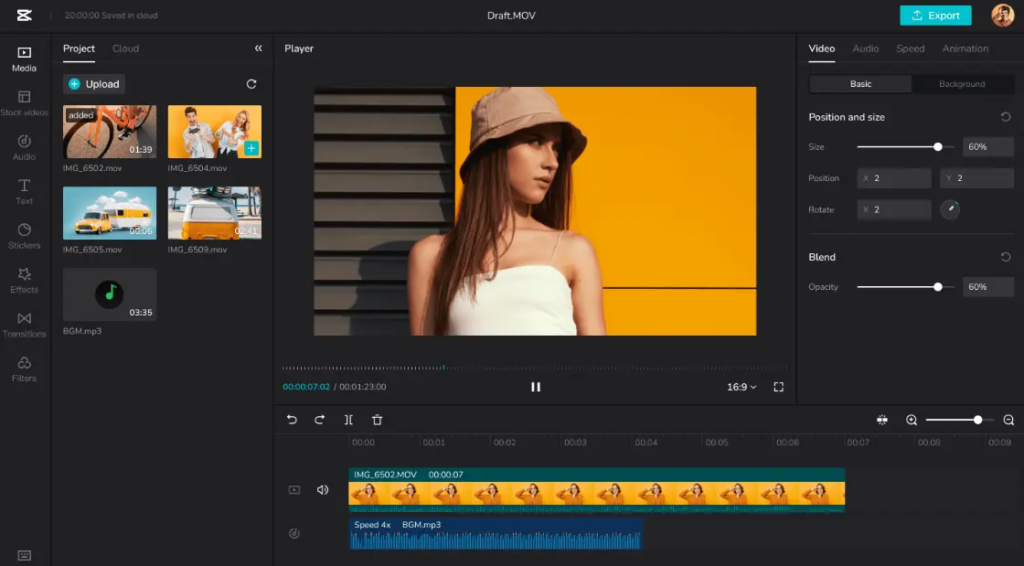The image size is (1024, 566).
Task: Click the keyboard shortcuts icon
Action: click(24, 556)
